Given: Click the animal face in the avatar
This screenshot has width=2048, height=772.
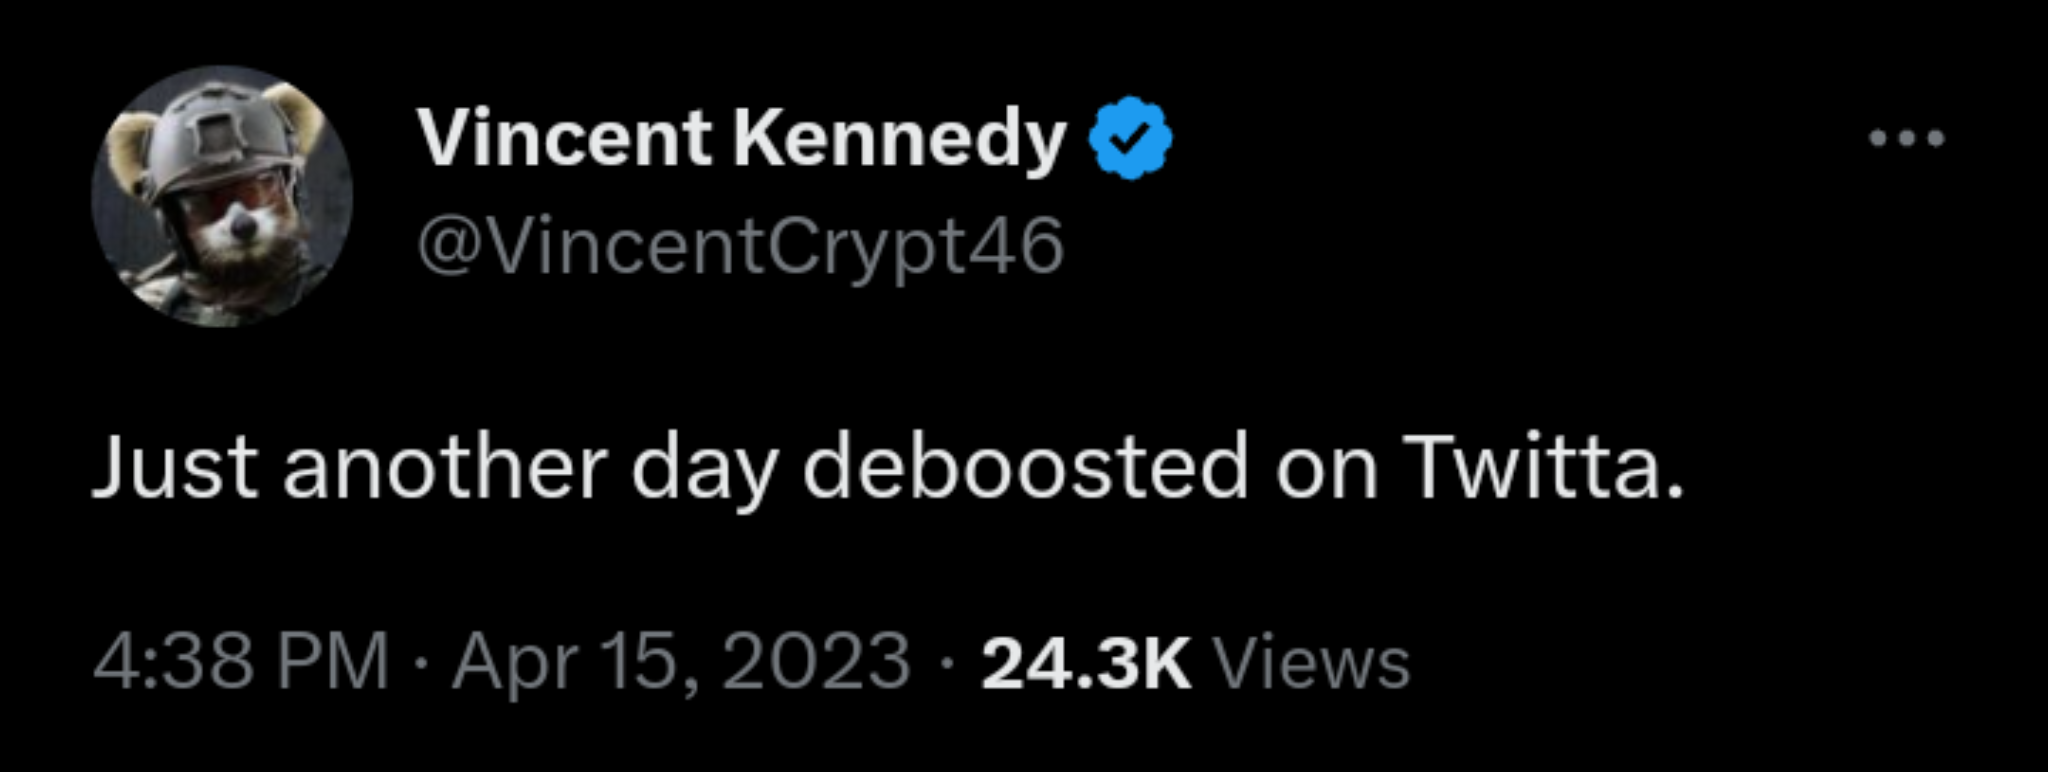Looking at the screenshot, I should pyautogui.click(x=240, y=225).
